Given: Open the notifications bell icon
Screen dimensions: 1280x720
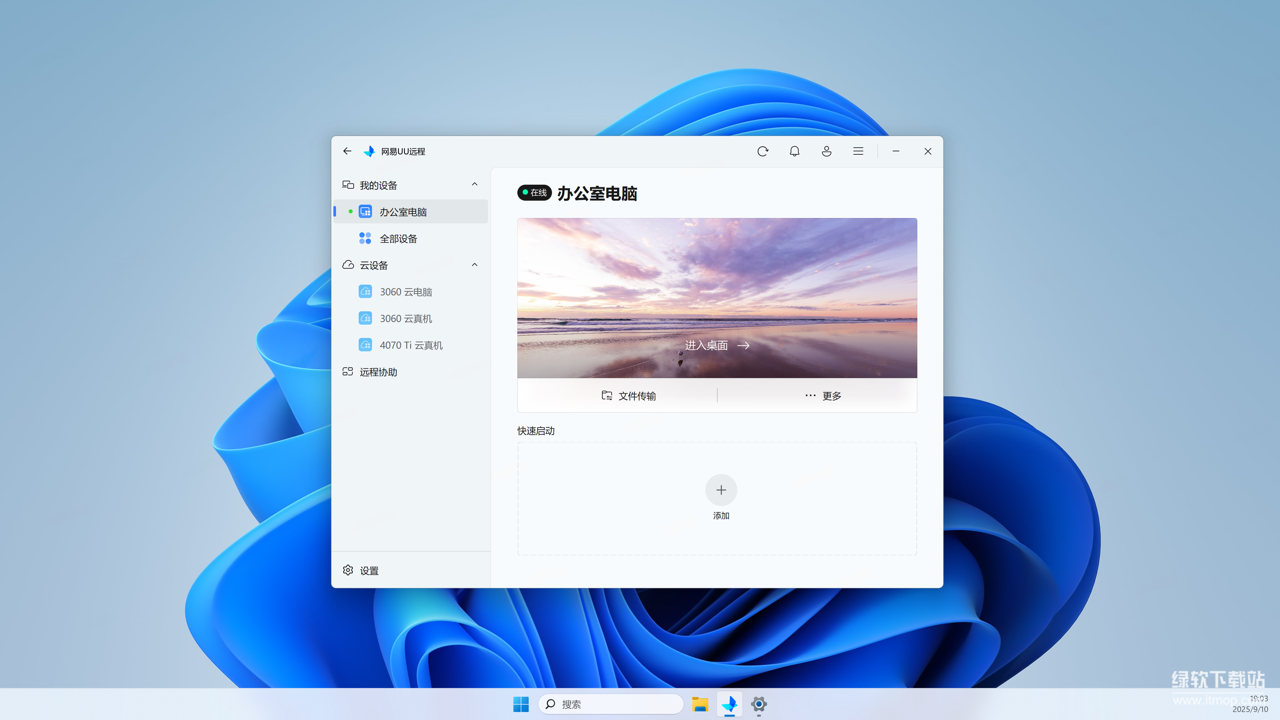Looking at the screenshot, I should point(794,151).
